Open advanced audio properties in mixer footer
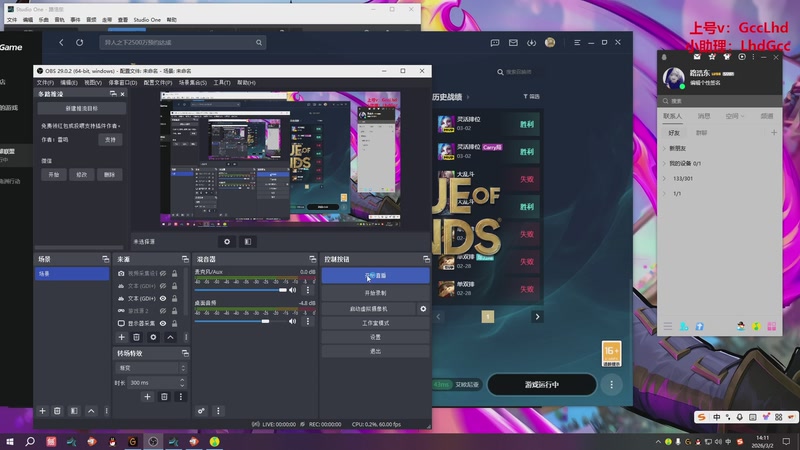800x450 pixels. [x=202, y=411]
